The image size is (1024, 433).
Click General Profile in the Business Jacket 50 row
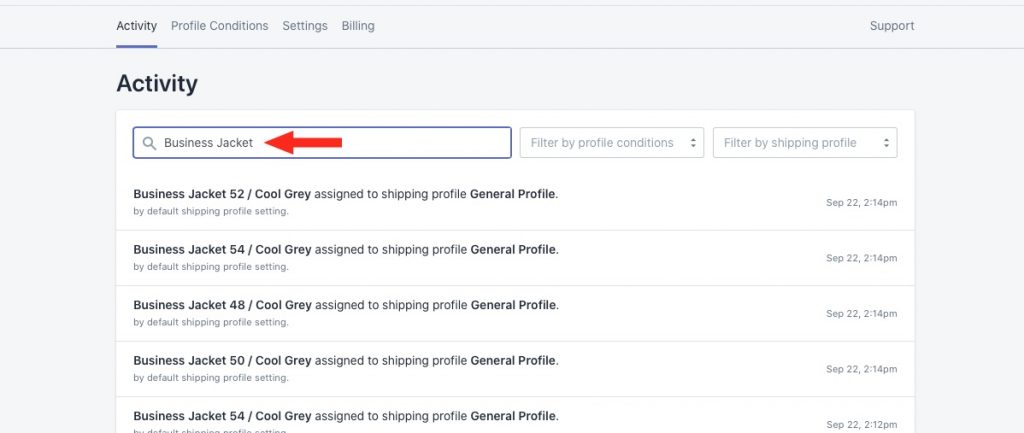[513, 361]
